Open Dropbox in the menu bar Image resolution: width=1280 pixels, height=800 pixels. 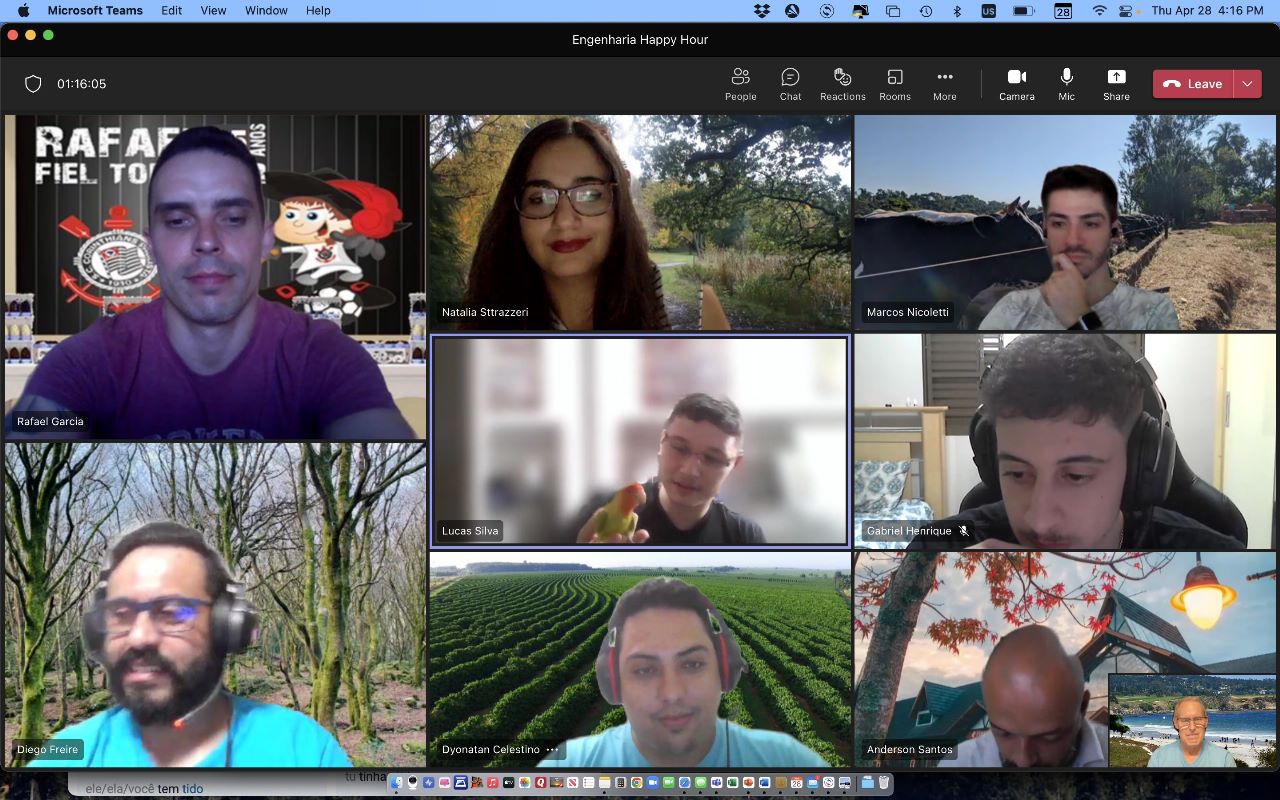[762, 11]
